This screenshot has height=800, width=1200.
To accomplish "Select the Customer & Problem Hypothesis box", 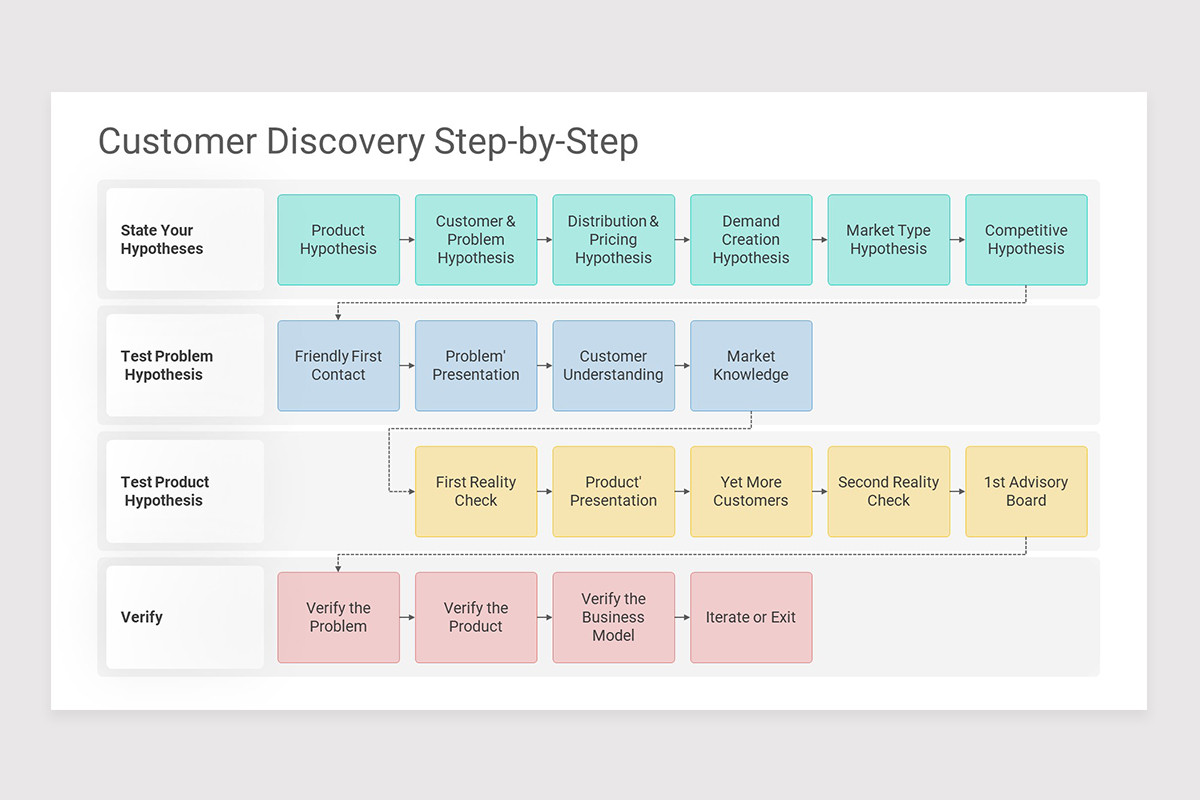I will coord(476,239).
